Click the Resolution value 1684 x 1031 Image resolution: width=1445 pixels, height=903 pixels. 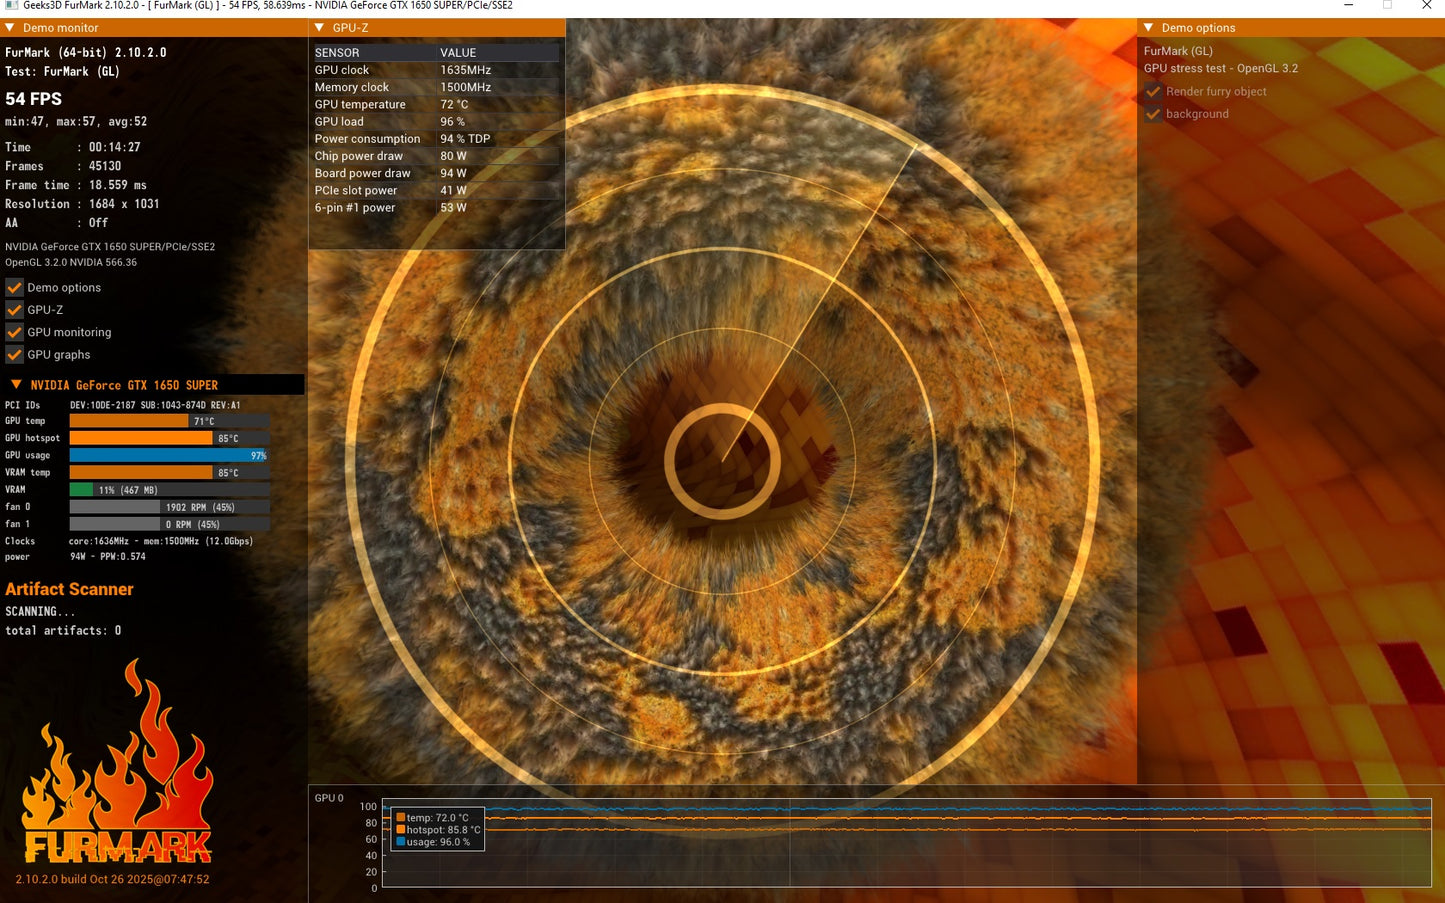pos(124,204)
